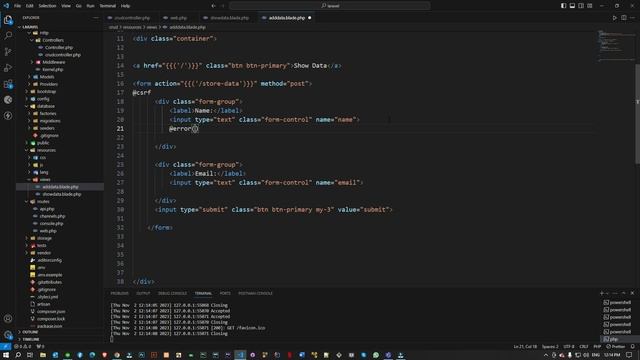Screen dimensions: 640x360
Task: Open showdata.blade.php in explorer tree
Action: (61, 194)
